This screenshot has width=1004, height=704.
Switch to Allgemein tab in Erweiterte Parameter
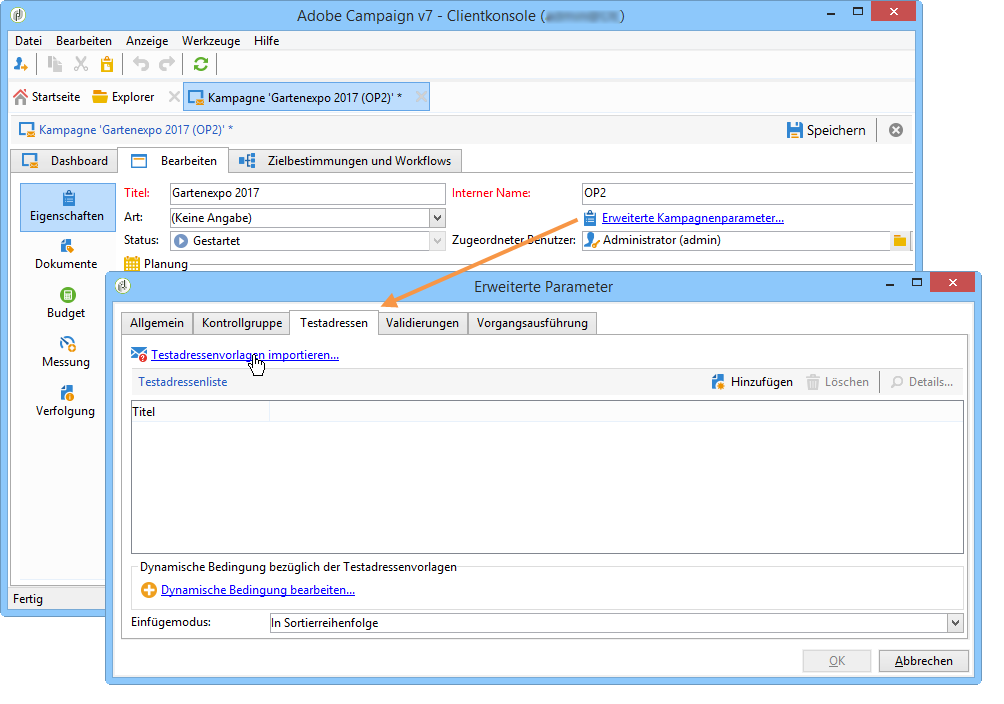pos(157,323)
